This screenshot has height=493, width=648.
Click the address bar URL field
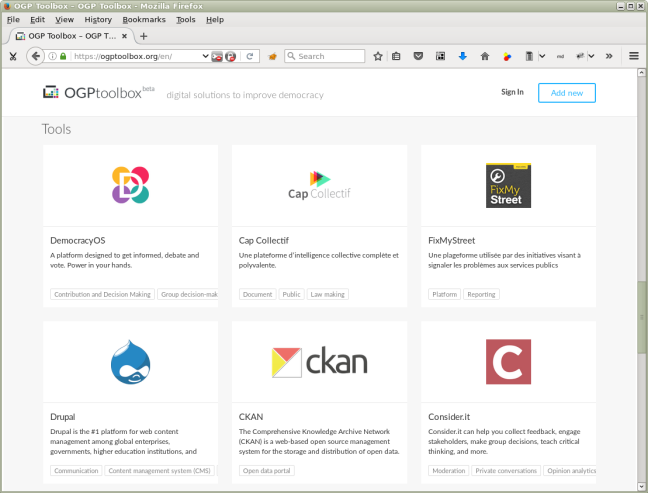(136, 56)
